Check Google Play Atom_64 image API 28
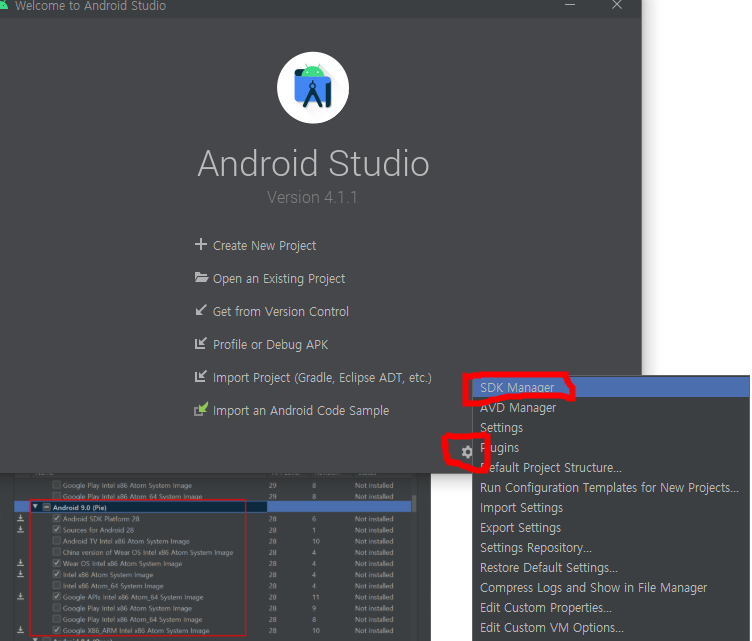The height and width of the screenshot is (641, 752). pyautogui.click(x=57, y=619)
